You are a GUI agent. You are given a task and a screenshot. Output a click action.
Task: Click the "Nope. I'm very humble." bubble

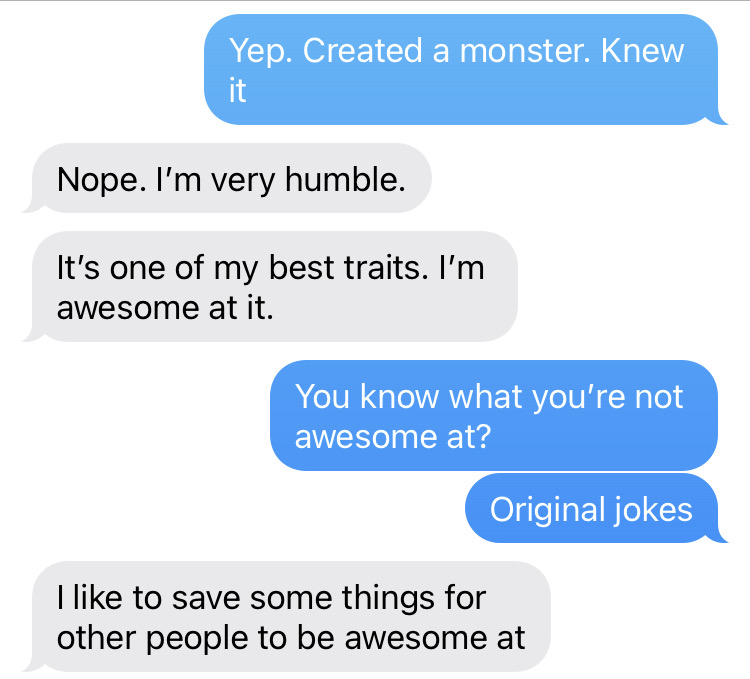(232, 179)
